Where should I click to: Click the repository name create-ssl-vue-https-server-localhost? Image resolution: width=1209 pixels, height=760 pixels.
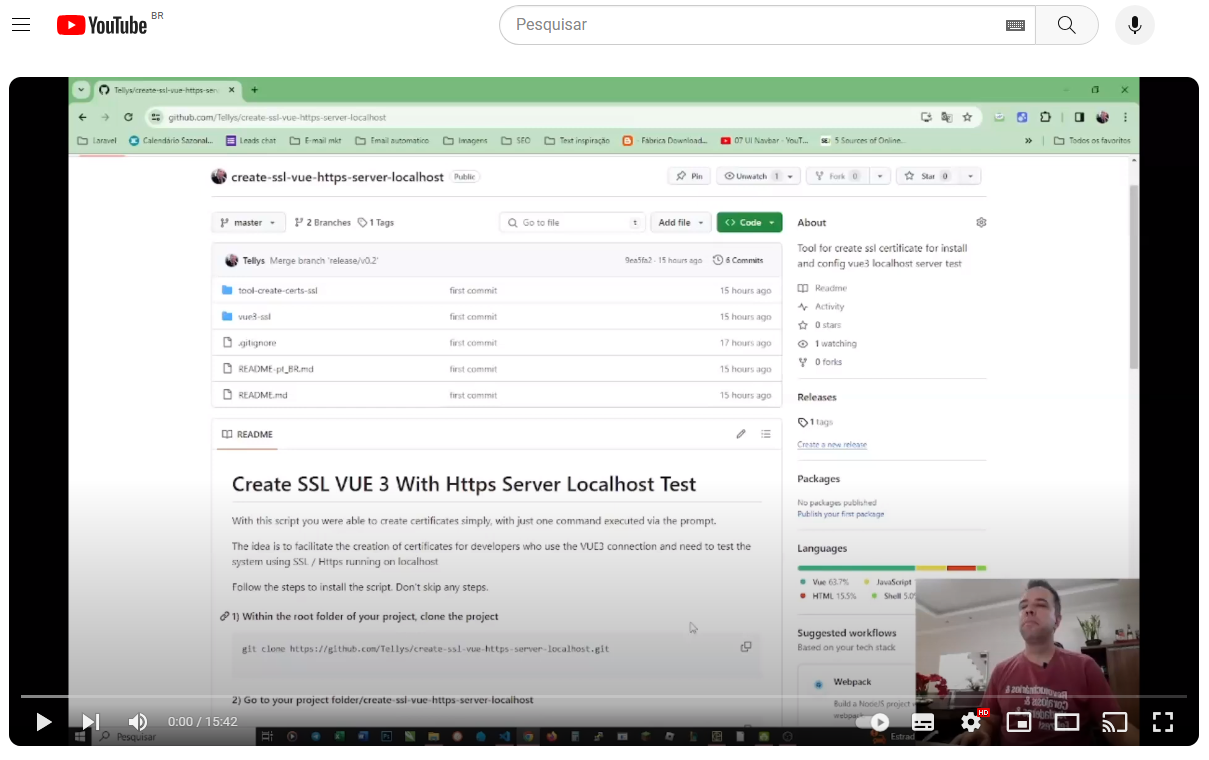337,177
